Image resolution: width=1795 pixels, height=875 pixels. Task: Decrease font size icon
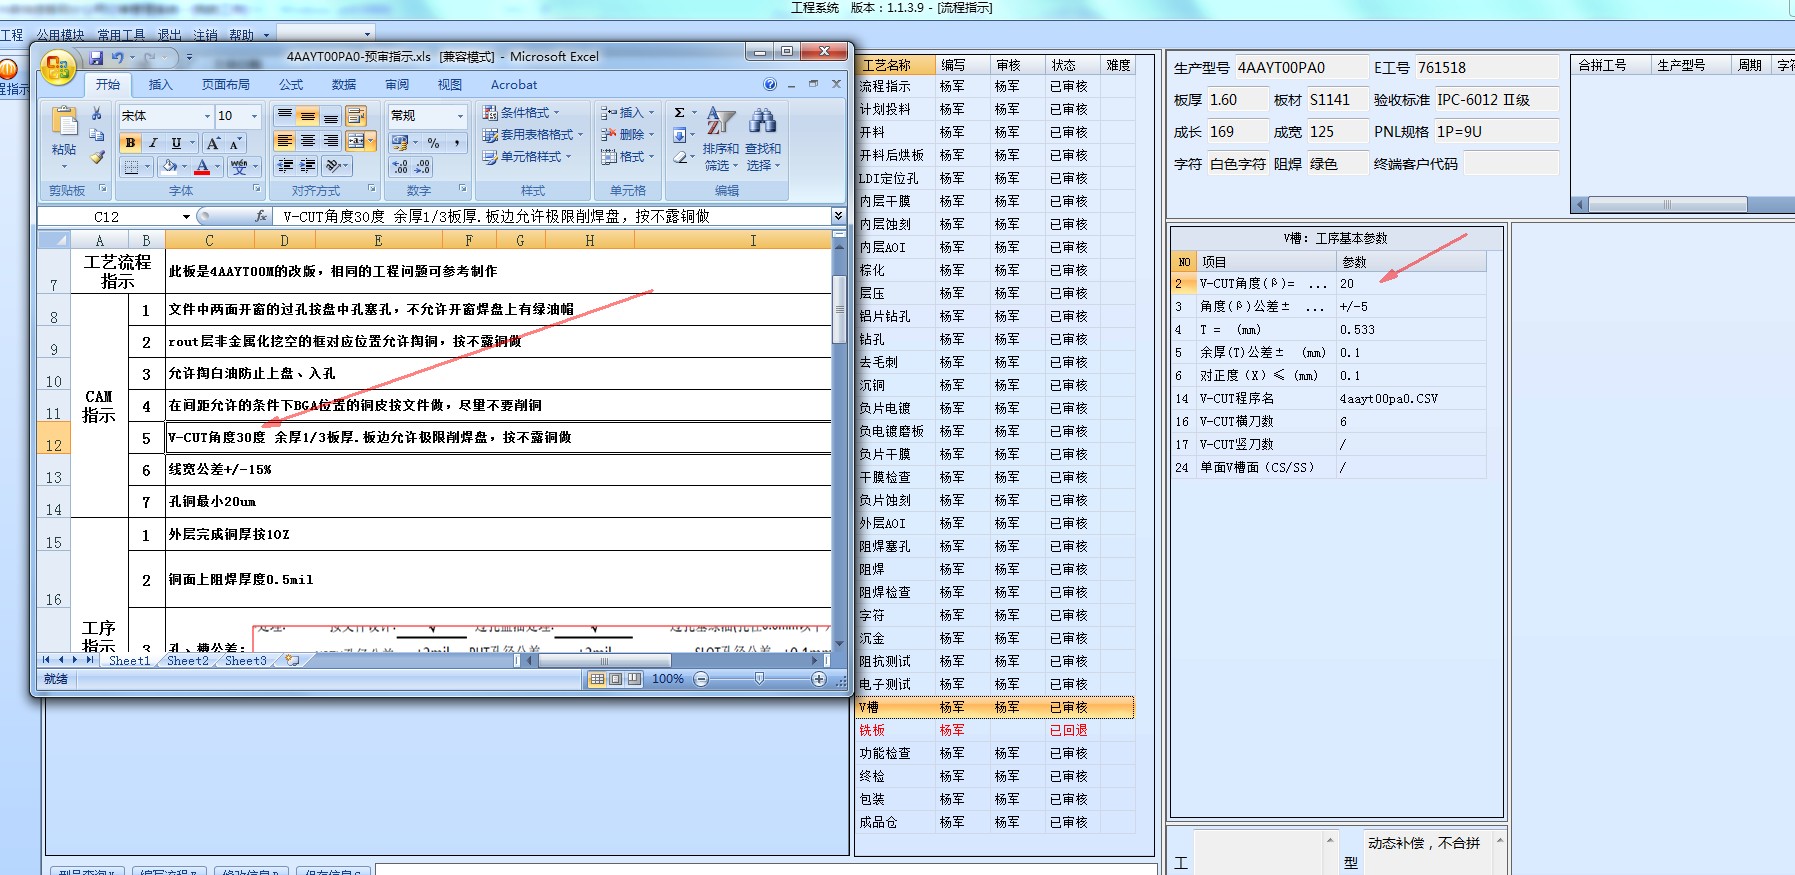(235, 143)
